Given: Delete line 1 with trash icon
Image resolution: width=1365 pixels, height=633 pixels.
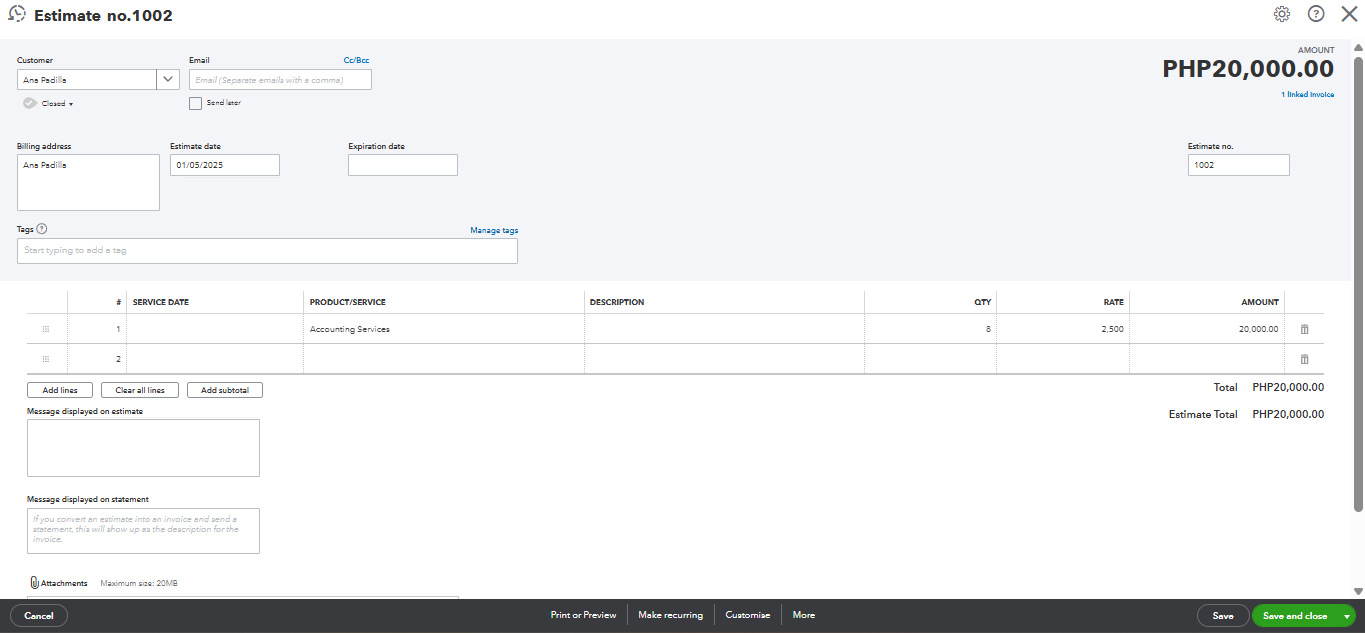Looking at the screenshot, I should [x=1304, y=329].
